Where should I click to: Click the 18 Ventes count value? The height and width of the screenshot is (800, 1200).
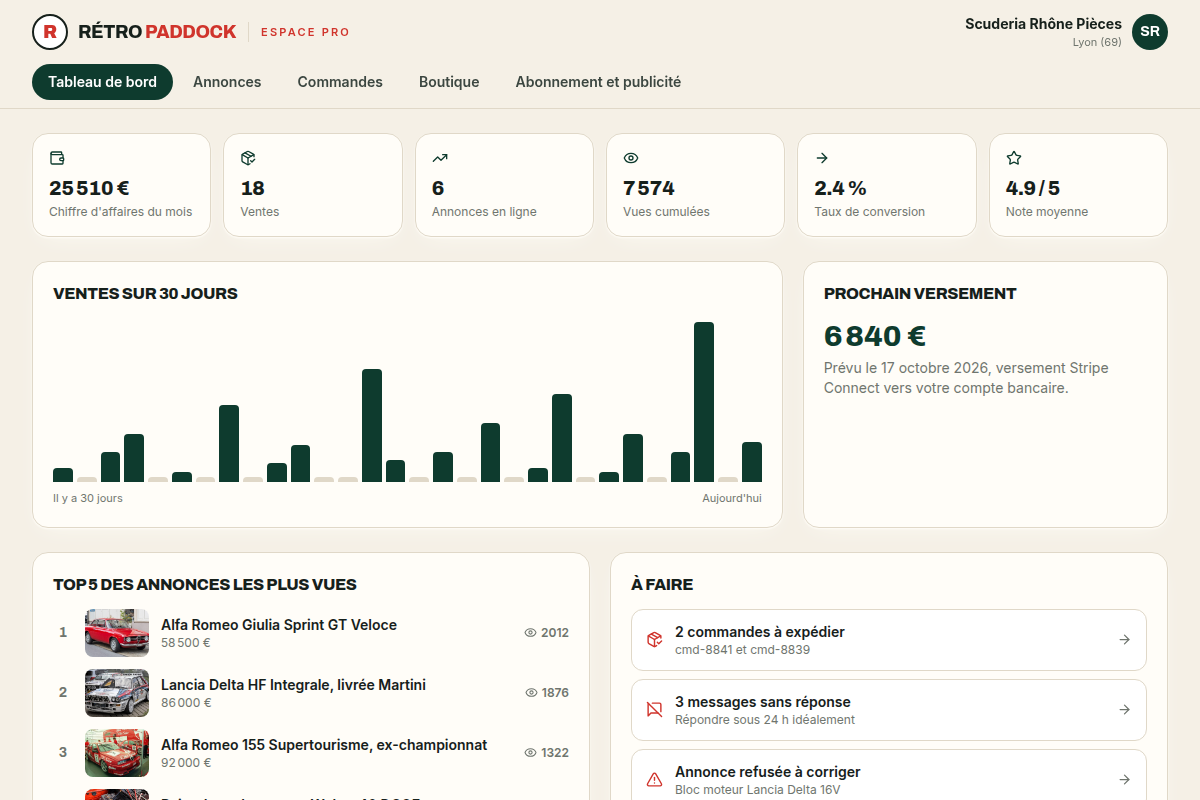point(253,188)
